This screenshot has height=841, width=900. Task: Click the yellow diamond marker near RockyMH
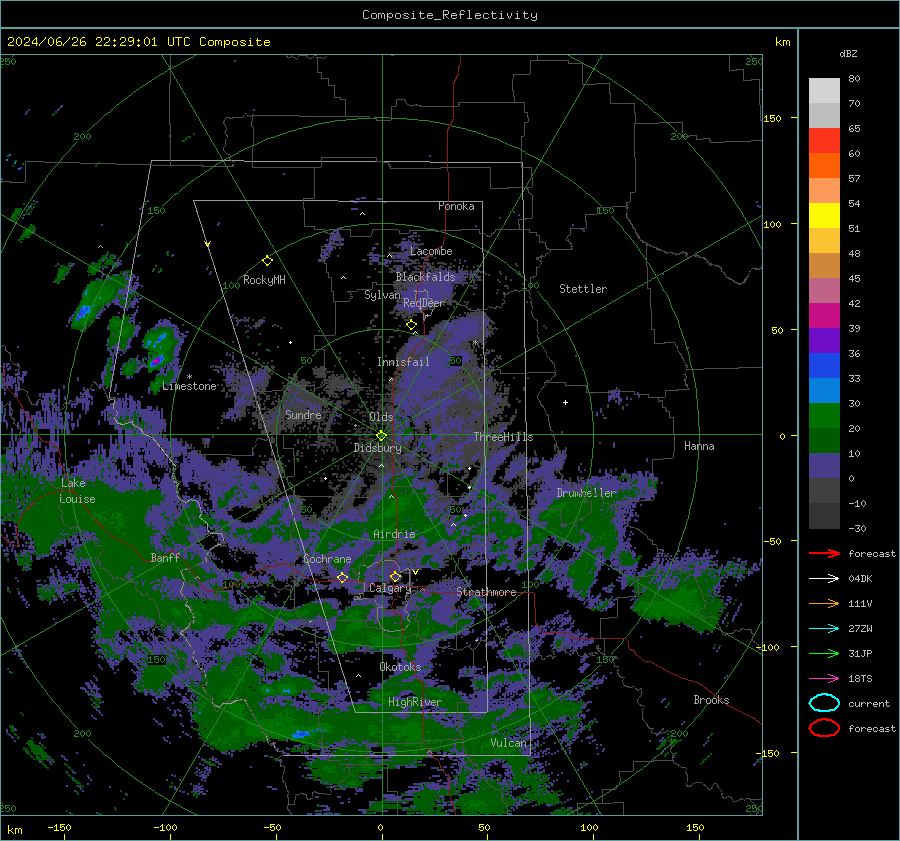[267, 261]
